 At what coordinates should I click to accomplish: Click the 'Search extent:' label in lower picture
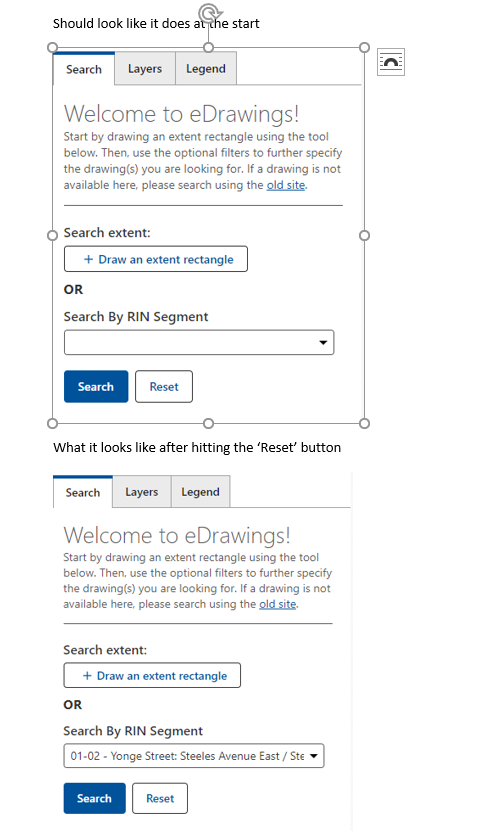pos(105,650)
